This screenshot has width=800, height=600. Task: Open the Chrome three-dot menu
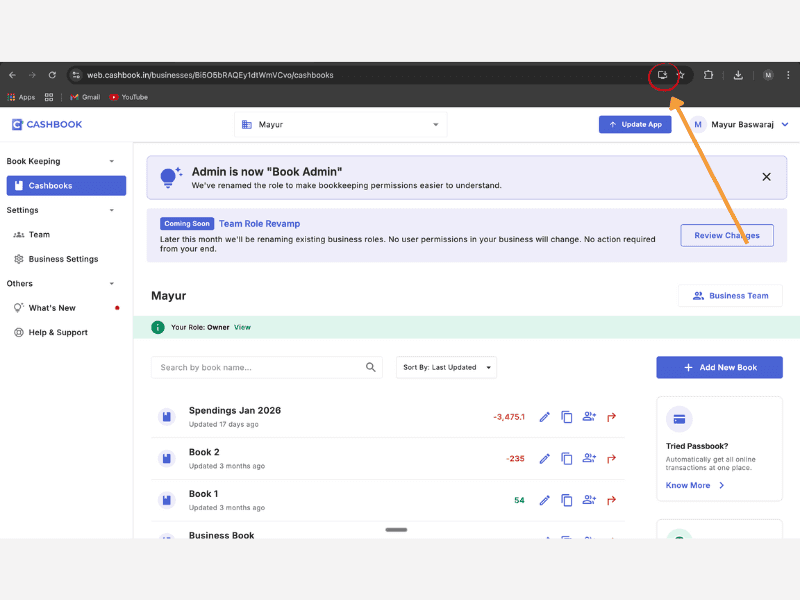(x=788, y=75)
